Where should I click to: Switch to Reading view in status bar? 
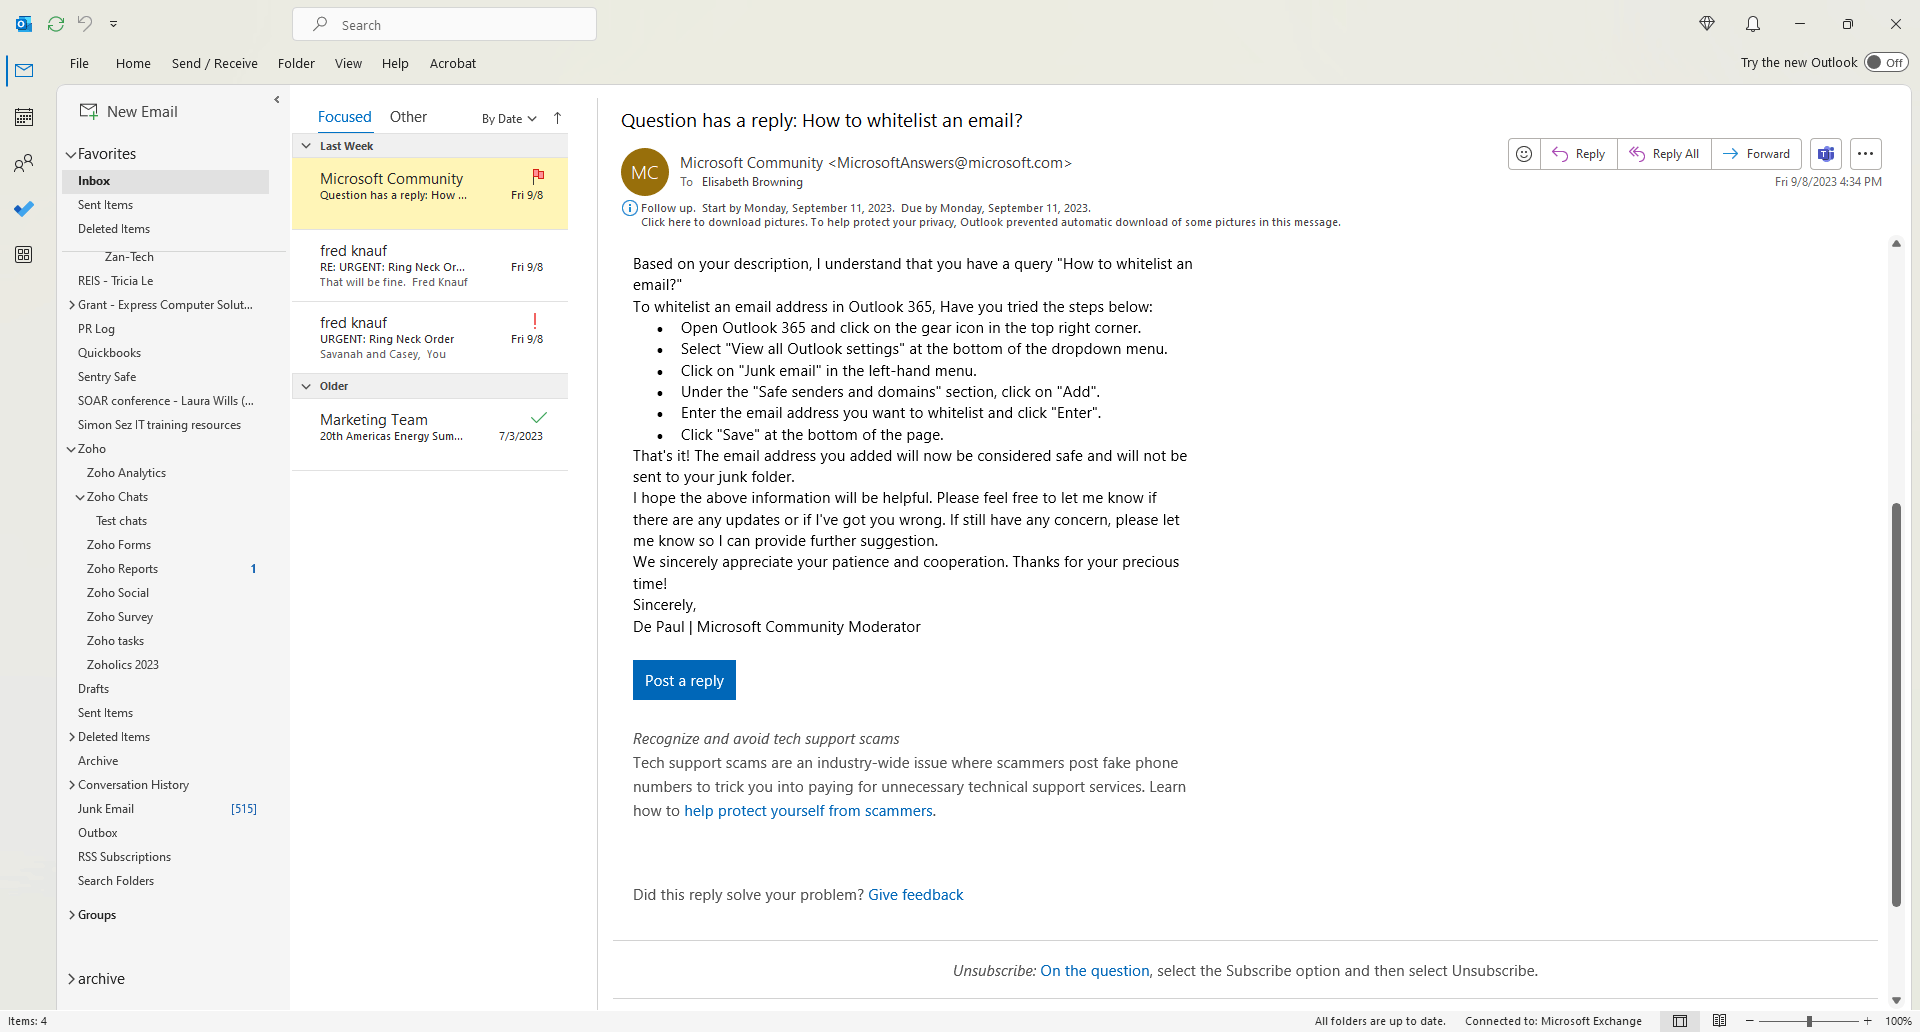(x=1719, y=1021)
